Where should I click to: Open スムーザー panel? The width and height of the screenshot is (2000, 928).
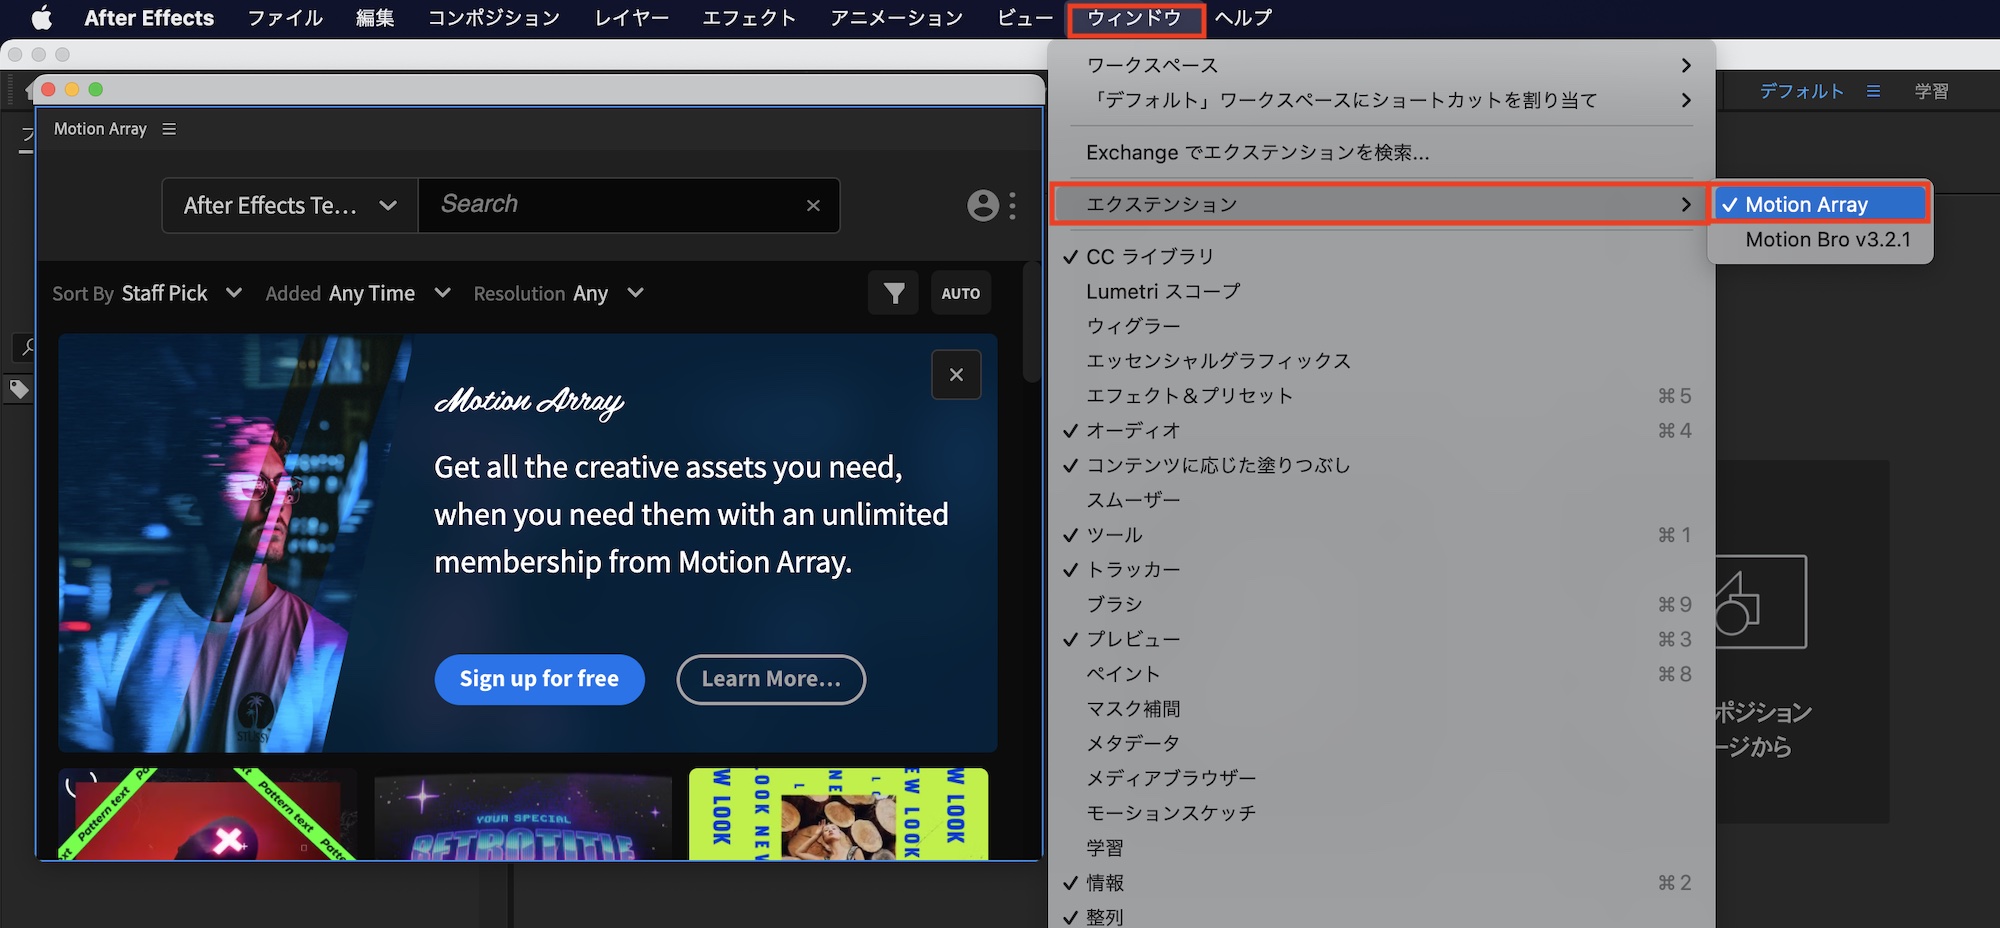click(x=1382, y=500)
